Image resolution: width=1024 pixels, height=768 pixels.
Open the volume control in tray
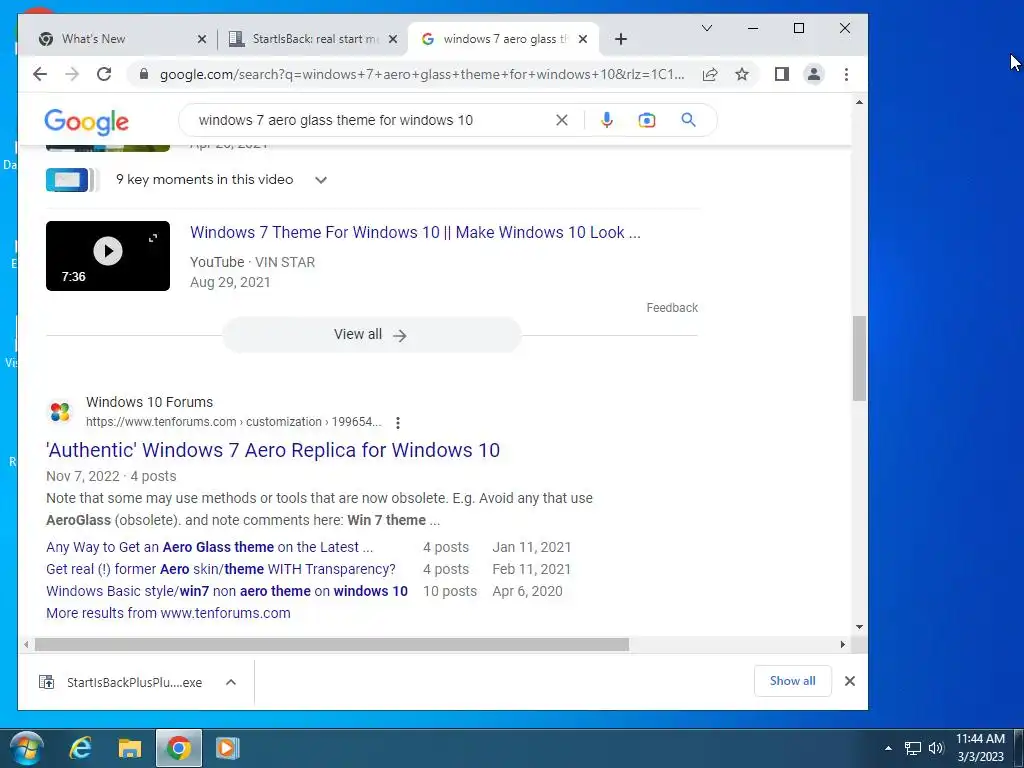pos(936,748)
